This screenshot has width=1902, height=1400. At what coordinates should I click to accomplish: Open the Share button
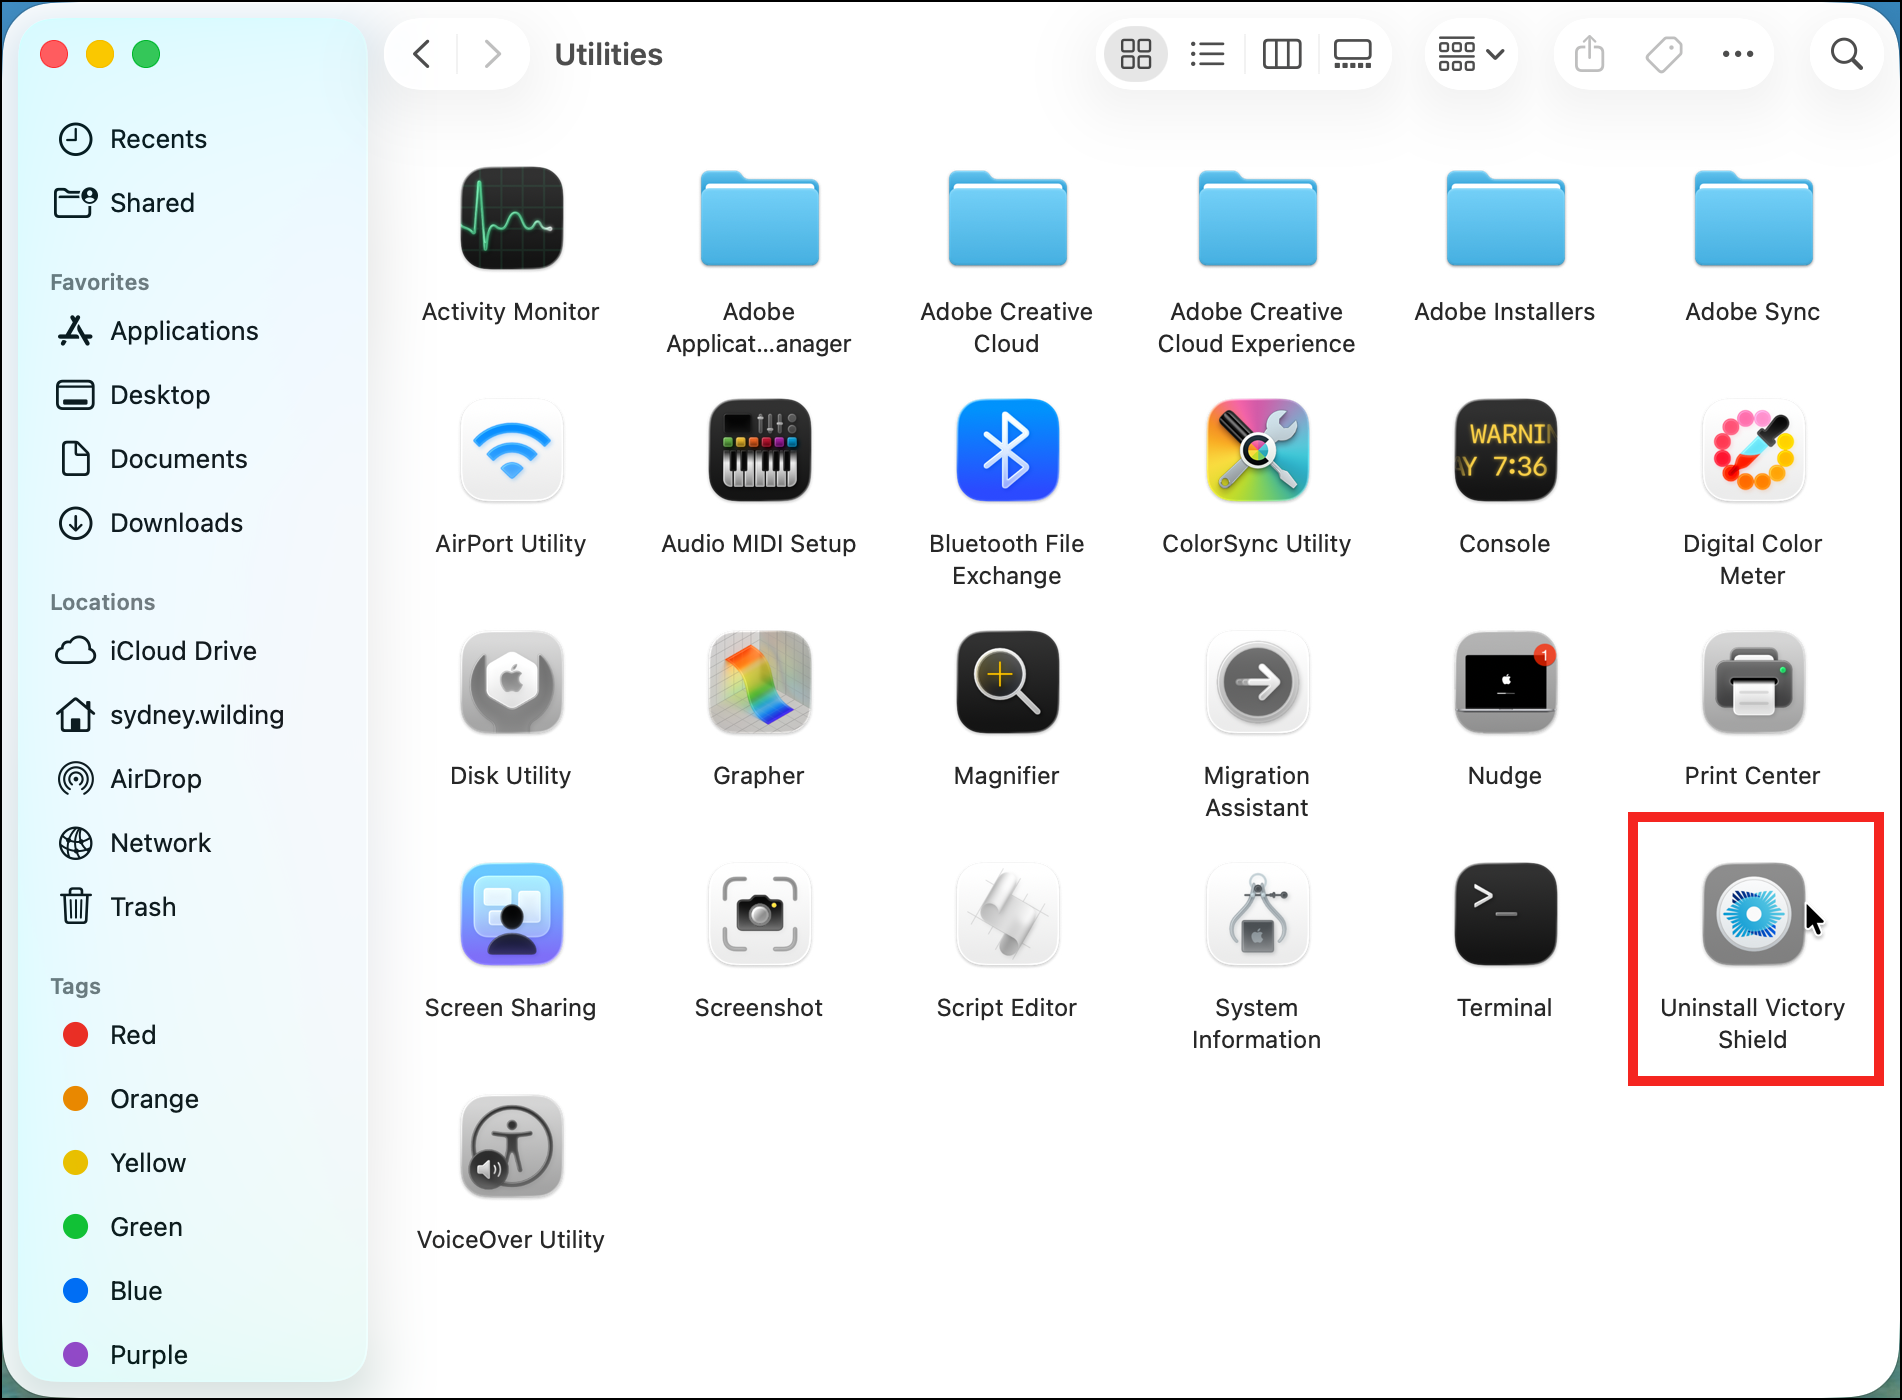tap(1589, 54)
